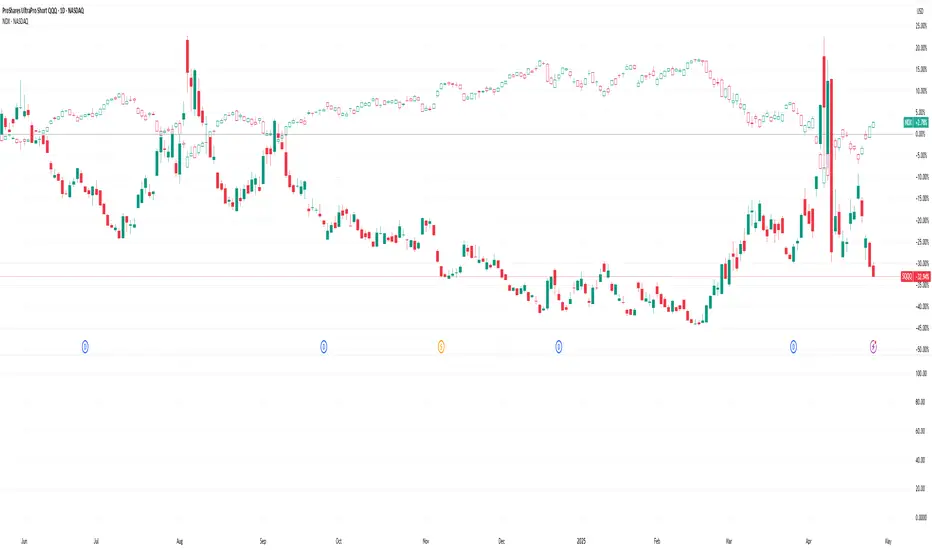Open the dividend marker in late June
Viewport: 932px width, 550px height.
[85, 347]
